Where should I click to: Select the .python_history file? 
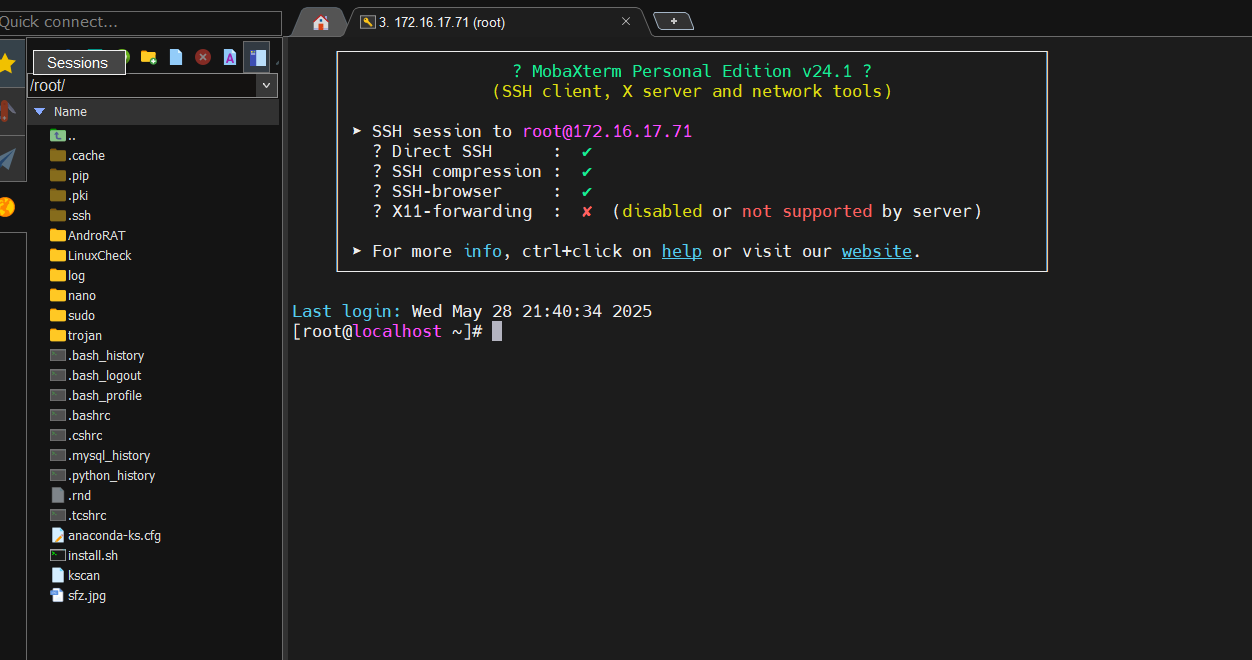103,475
